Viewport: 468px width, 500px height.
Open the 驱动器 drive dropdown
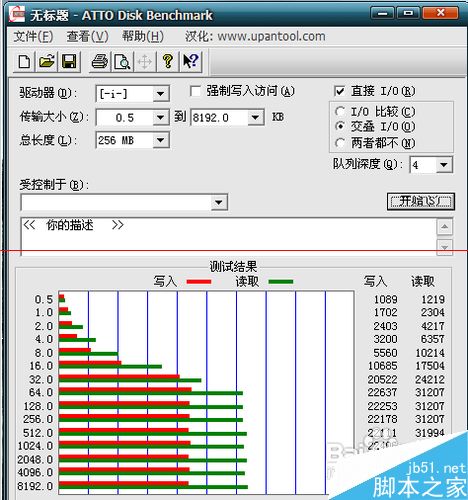point(161,94)
